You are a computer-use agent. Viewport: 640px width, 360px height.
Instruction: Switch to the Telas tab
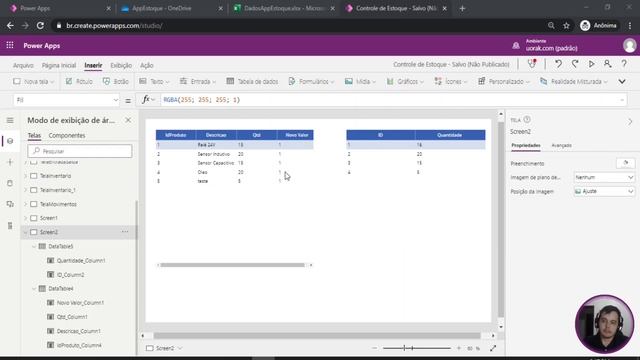[x=34, y=136]
